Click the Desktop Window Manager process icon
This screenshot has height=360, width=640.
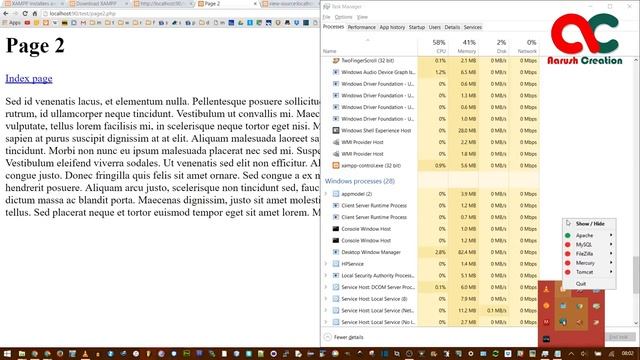tap(336, 252)
